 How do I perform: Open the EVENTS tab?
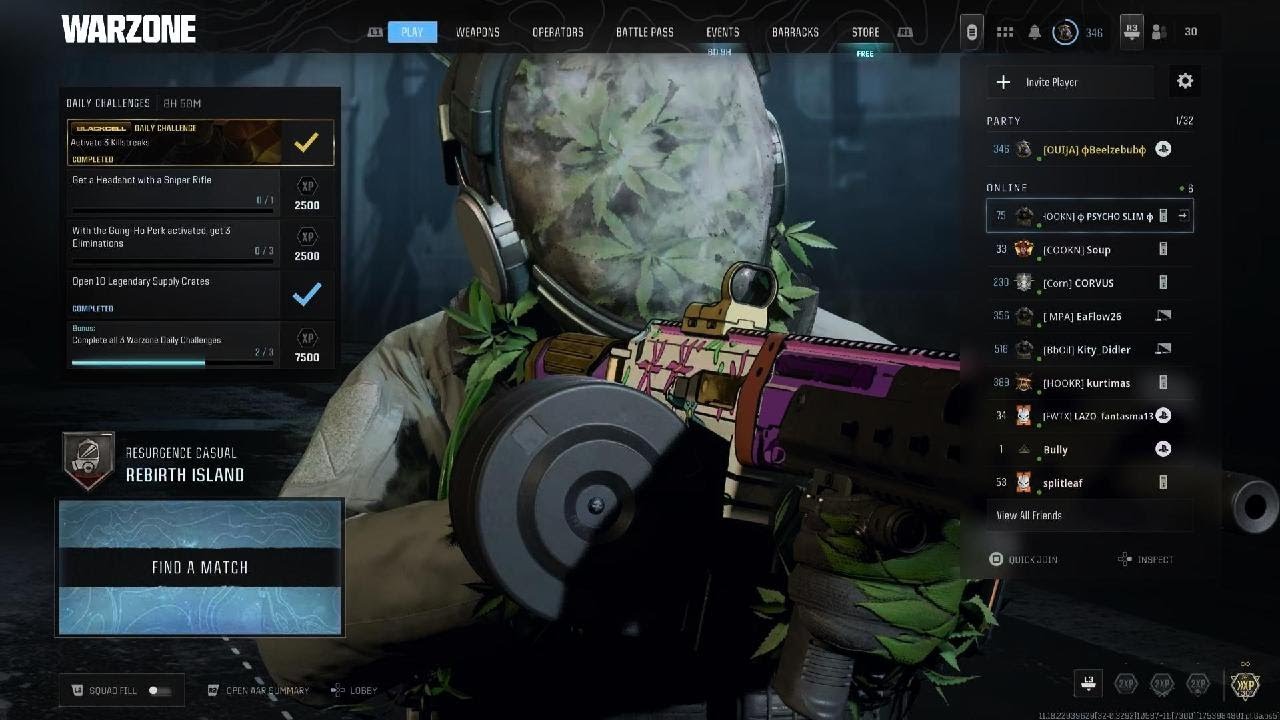click(722, 32)
